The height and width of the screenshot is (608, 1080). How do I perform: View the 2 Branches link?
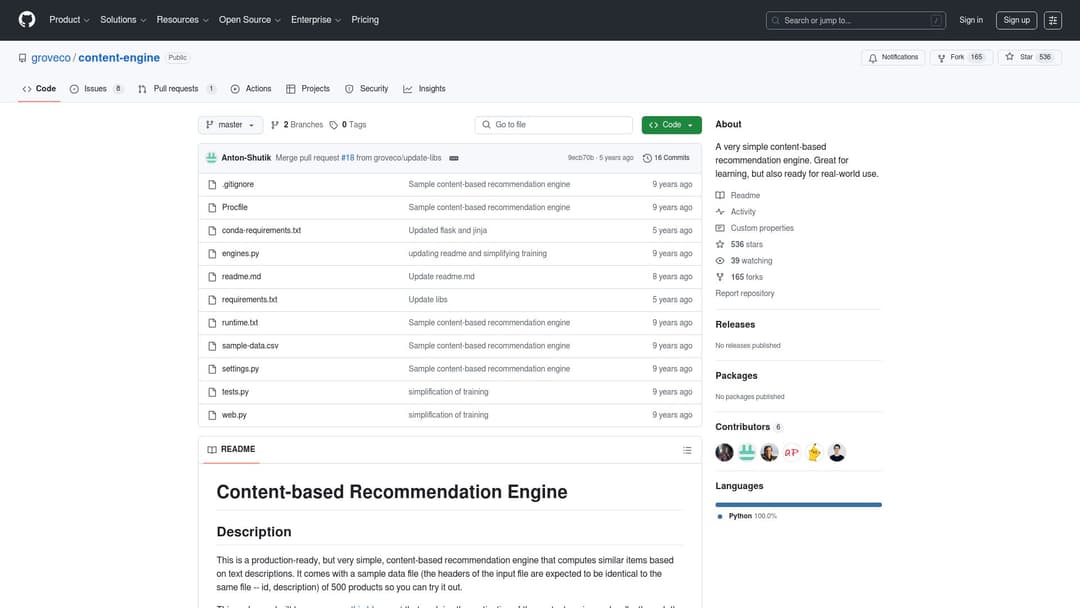click(297, 125)
